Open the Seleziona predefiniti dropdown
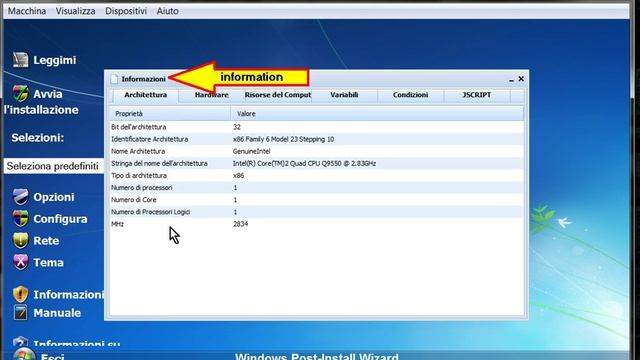640x360 pixels. pos(53,166)
